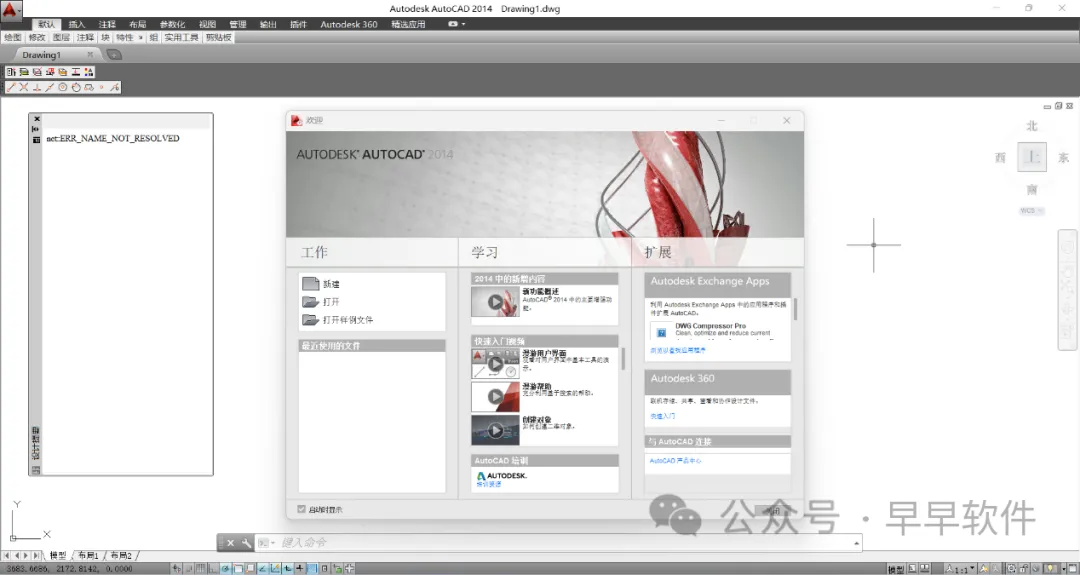Click the Quick View Drawings status icon
This screenshot has width=1080, height=575.
[x=924, y=569]
